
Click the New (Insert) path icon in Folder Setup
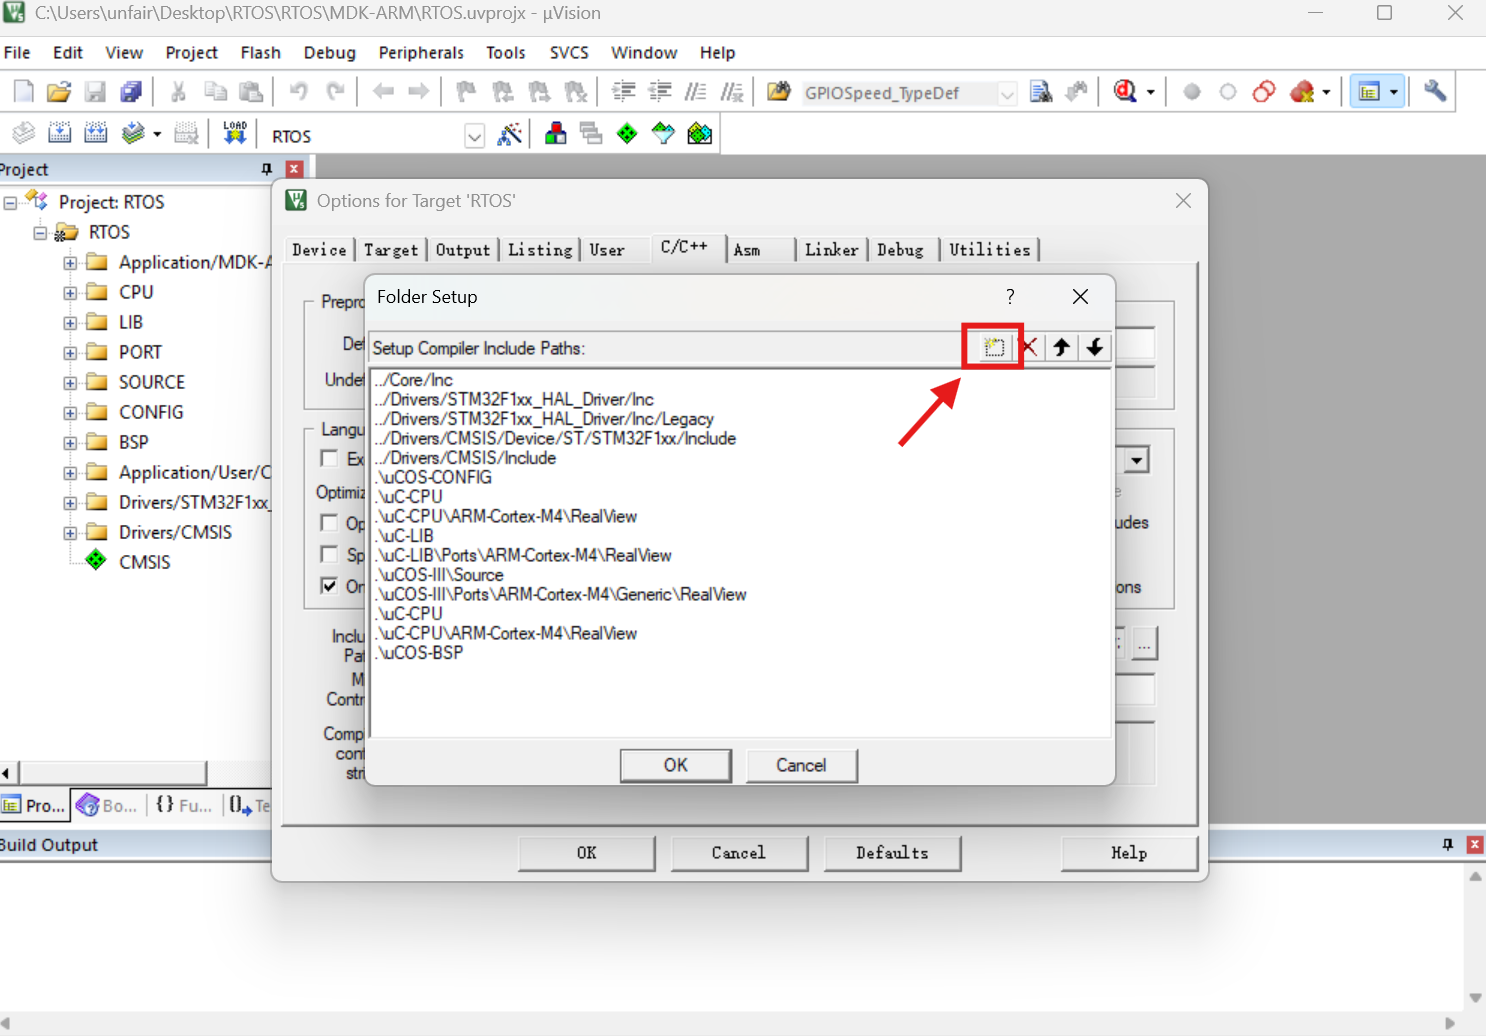click(x=993, y=347)
